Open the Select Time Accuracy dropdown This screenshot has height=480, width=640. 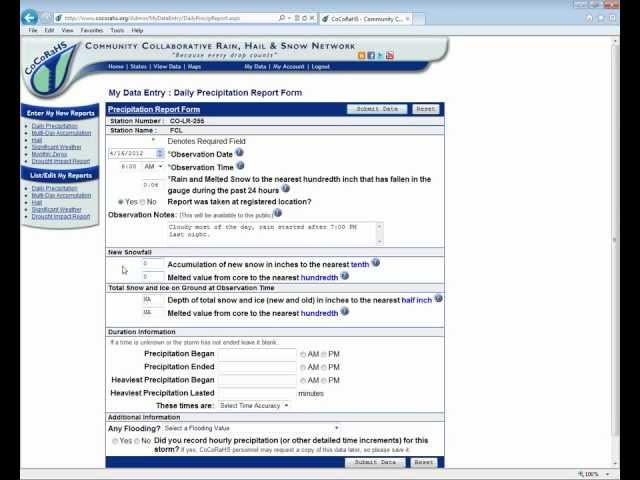click(254, 406)
